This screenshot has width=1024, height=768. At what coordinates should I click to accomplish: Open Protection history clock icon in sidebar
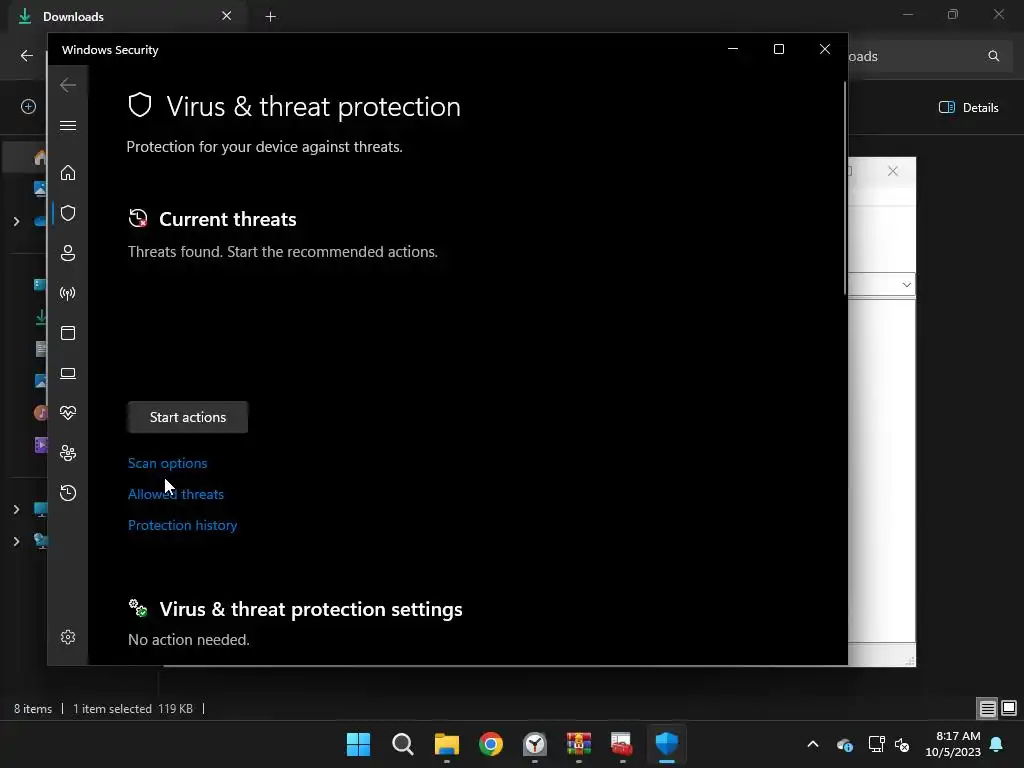pos(68,493)
